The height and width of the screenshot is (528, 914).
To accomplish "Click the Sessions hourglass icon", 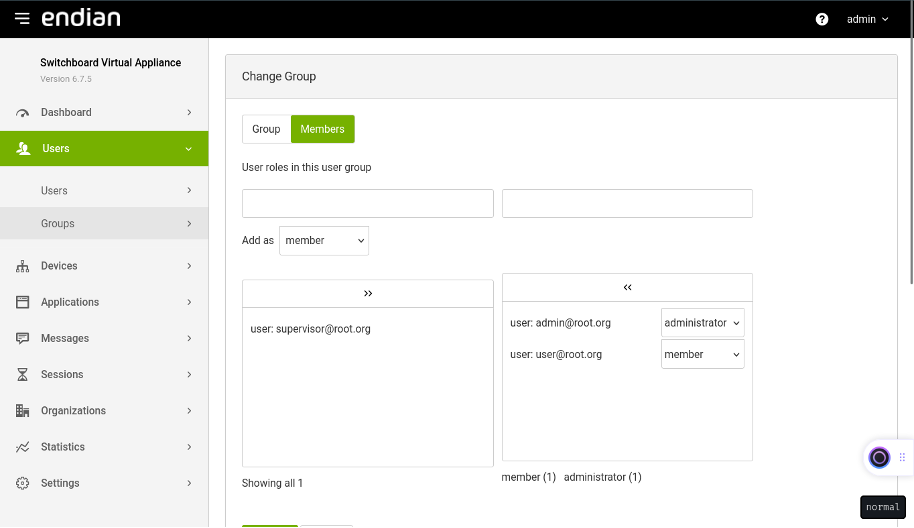I will tap(22, 374).
